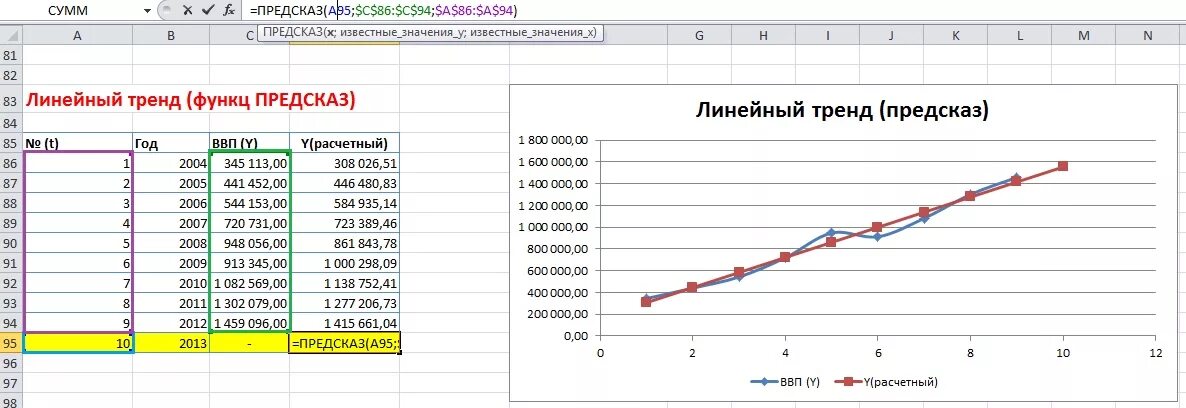
Task: Click the cell containing =ПРЕДСКАЗ(A95; formula
Action: tap(345, 344)
